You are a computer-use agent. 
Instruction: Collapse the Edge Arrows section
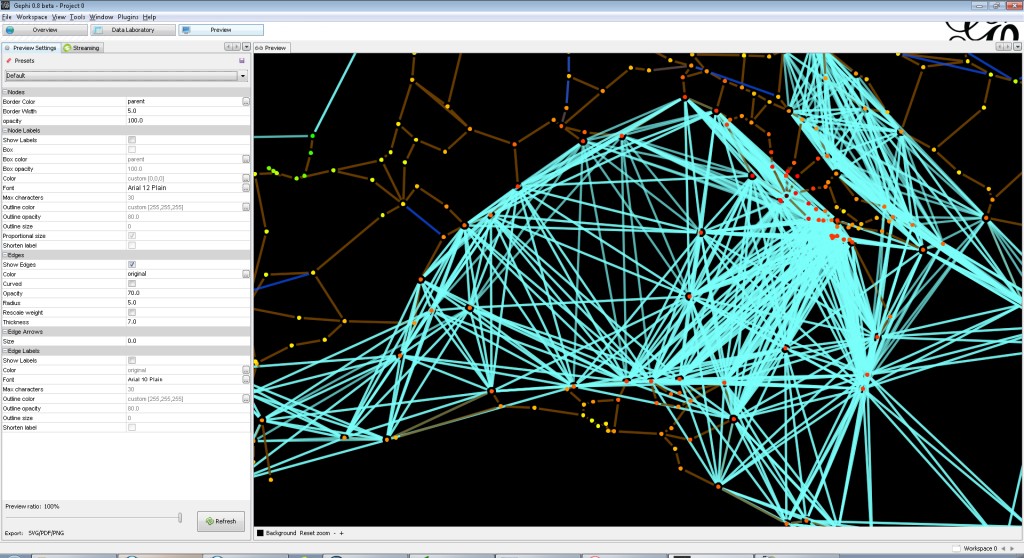tap(5, 332)
